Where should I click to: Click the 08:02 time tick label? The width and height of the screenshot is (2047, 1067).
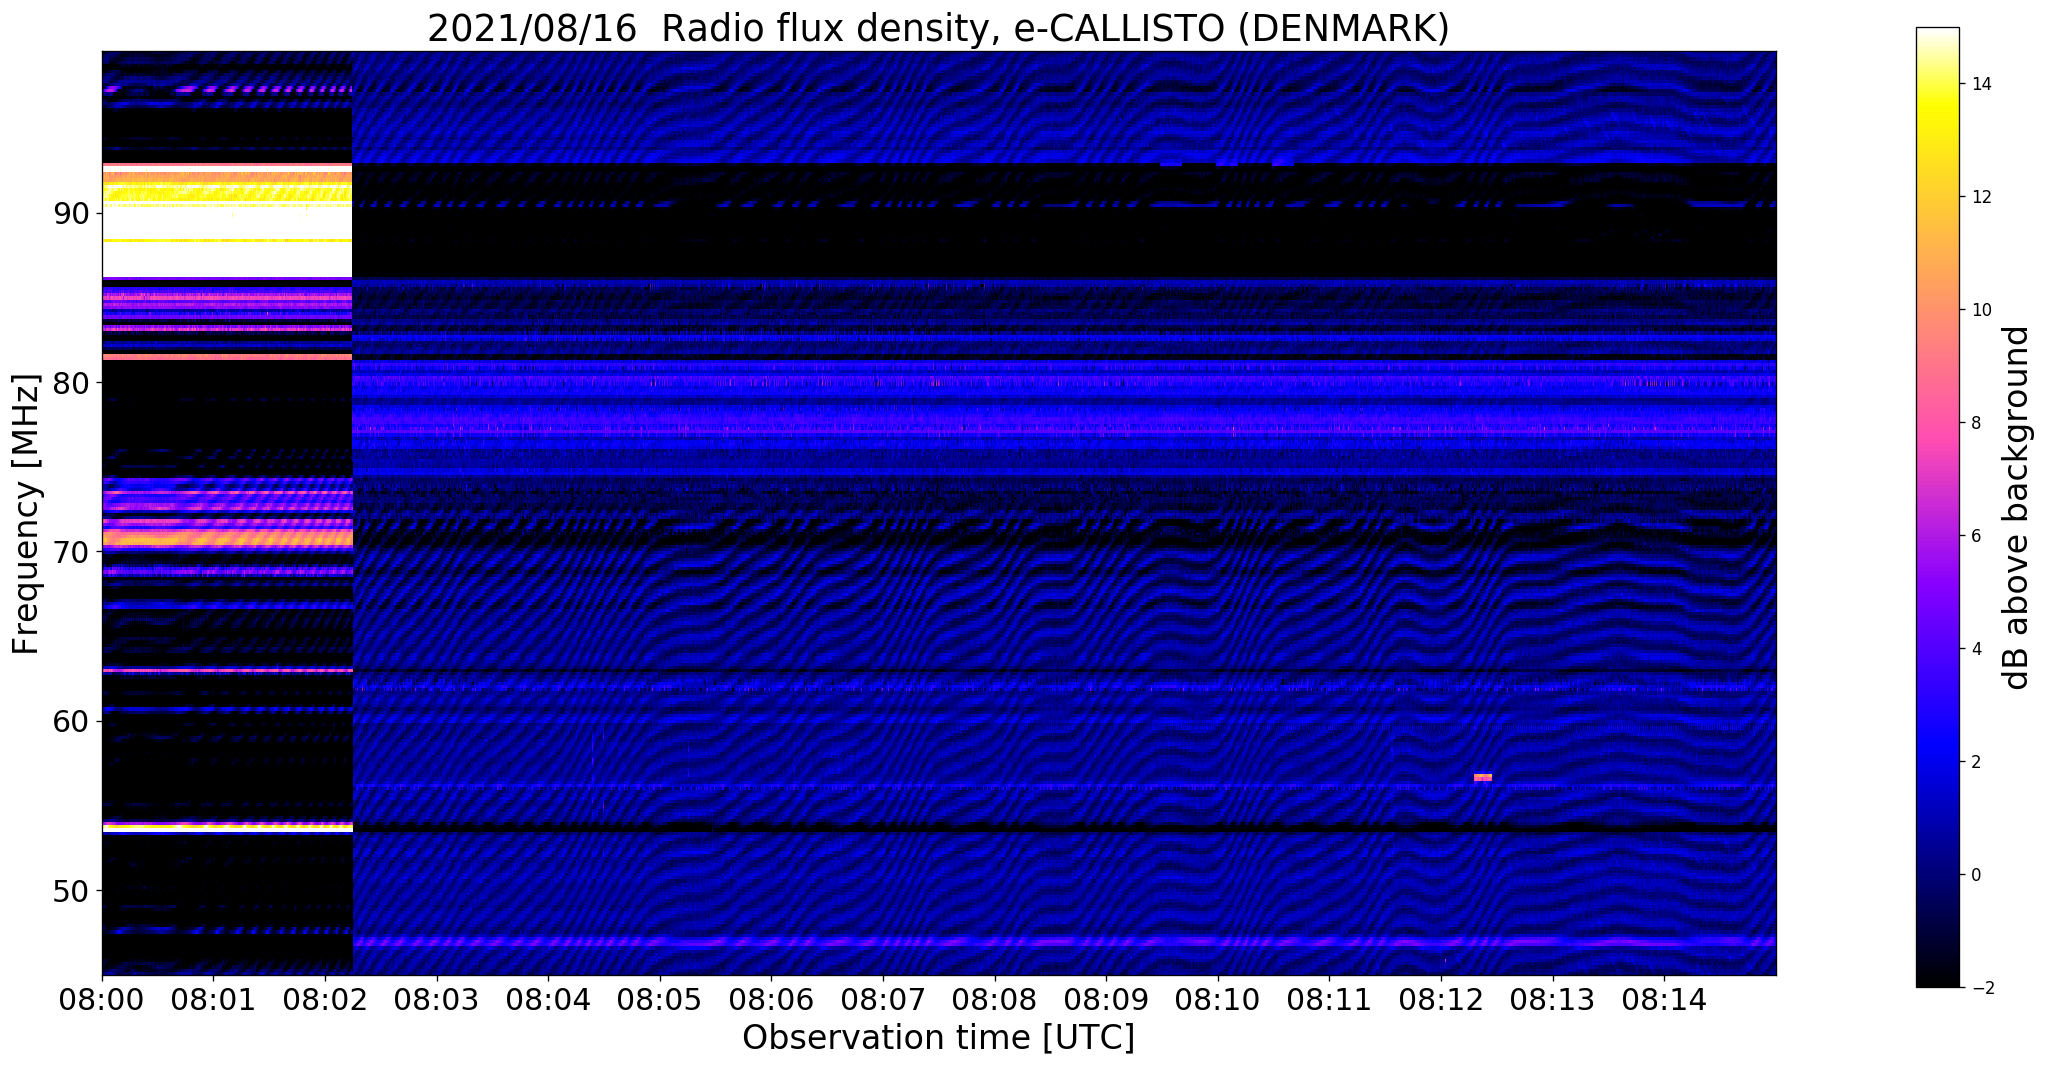pyautogui.click(x=325, y=999)
